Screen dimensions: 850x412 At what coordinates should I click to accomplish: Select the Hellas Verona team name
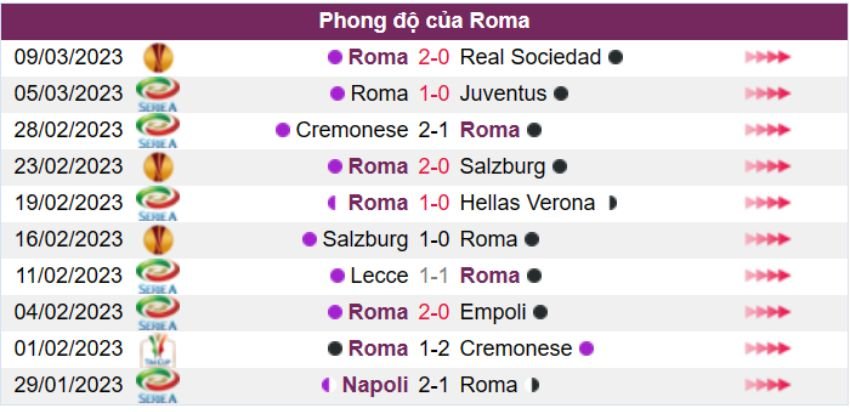[x=527, y=203]
